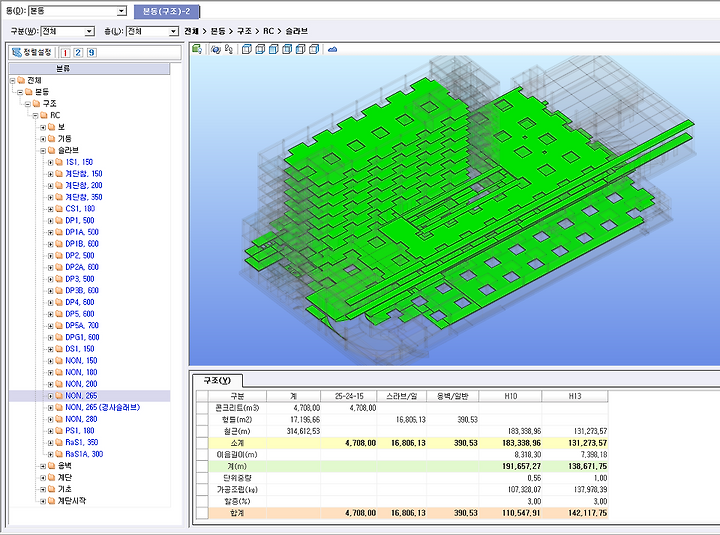Switch to right view cube icon
Screen dimensions: 720x535
pyautogui.click(x=314, y=49)
